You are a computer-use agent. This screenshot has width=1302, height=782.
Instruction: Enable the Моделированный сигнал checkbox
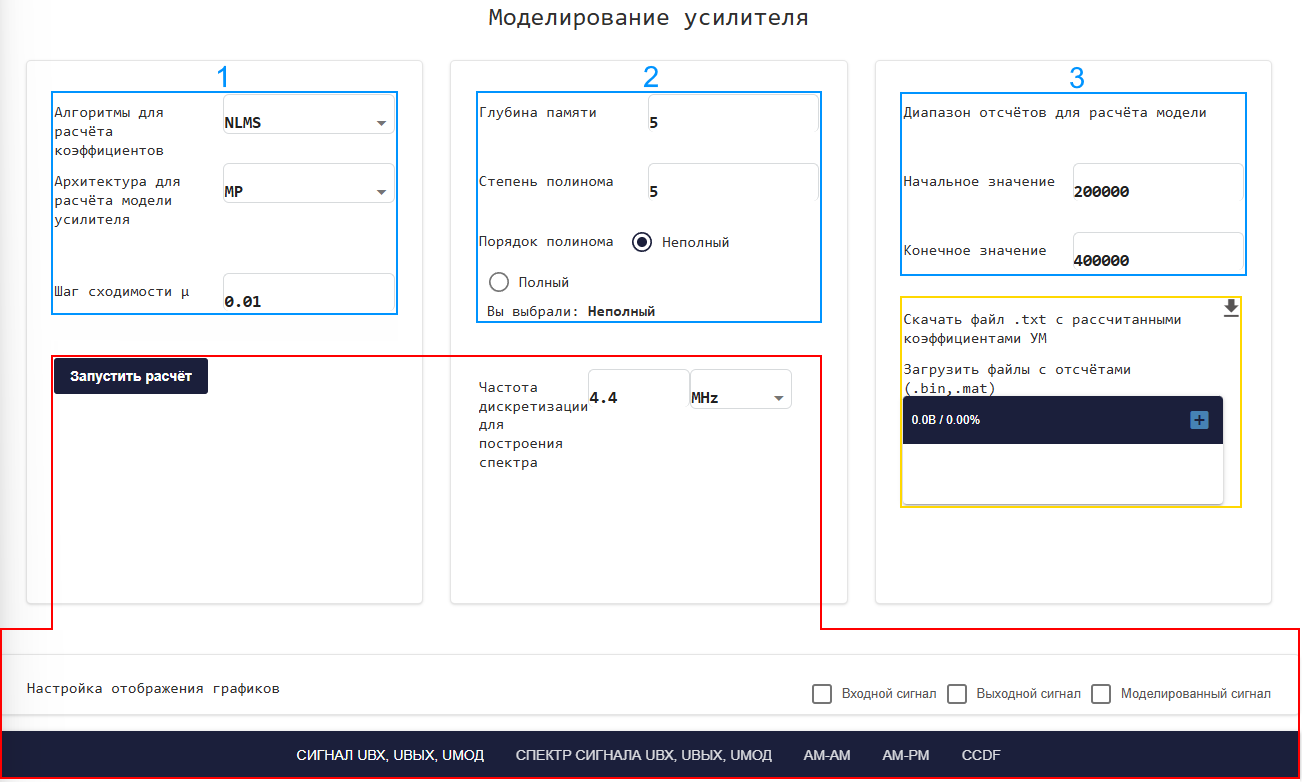[1101, 694]
